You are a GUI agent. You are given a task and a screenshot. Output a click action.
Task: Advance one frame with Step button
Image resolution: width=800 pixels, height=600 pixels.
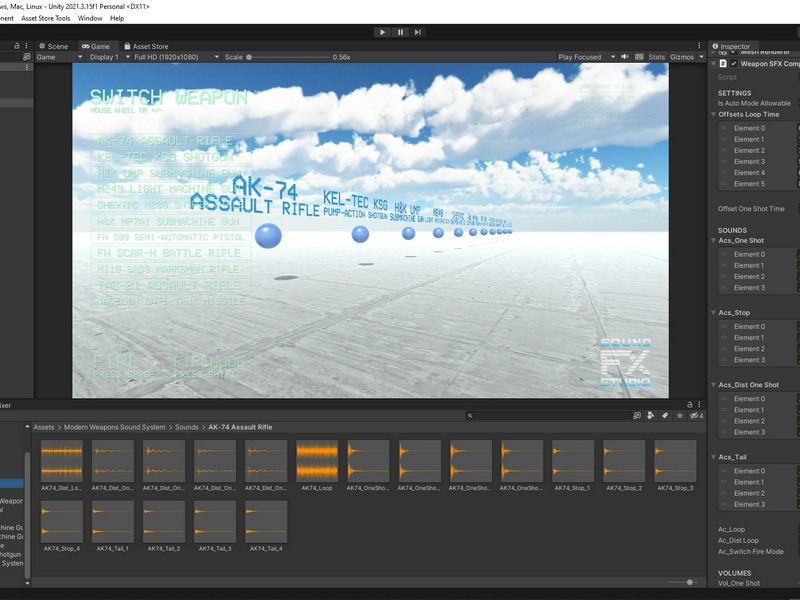click(x=418, y=32)
